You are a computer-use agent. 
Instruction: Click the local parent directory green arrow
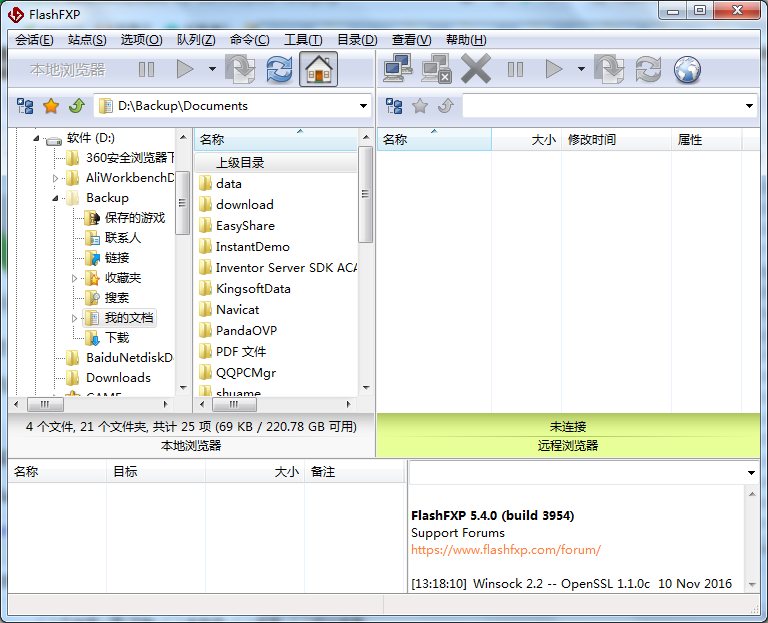coord(76,106)
